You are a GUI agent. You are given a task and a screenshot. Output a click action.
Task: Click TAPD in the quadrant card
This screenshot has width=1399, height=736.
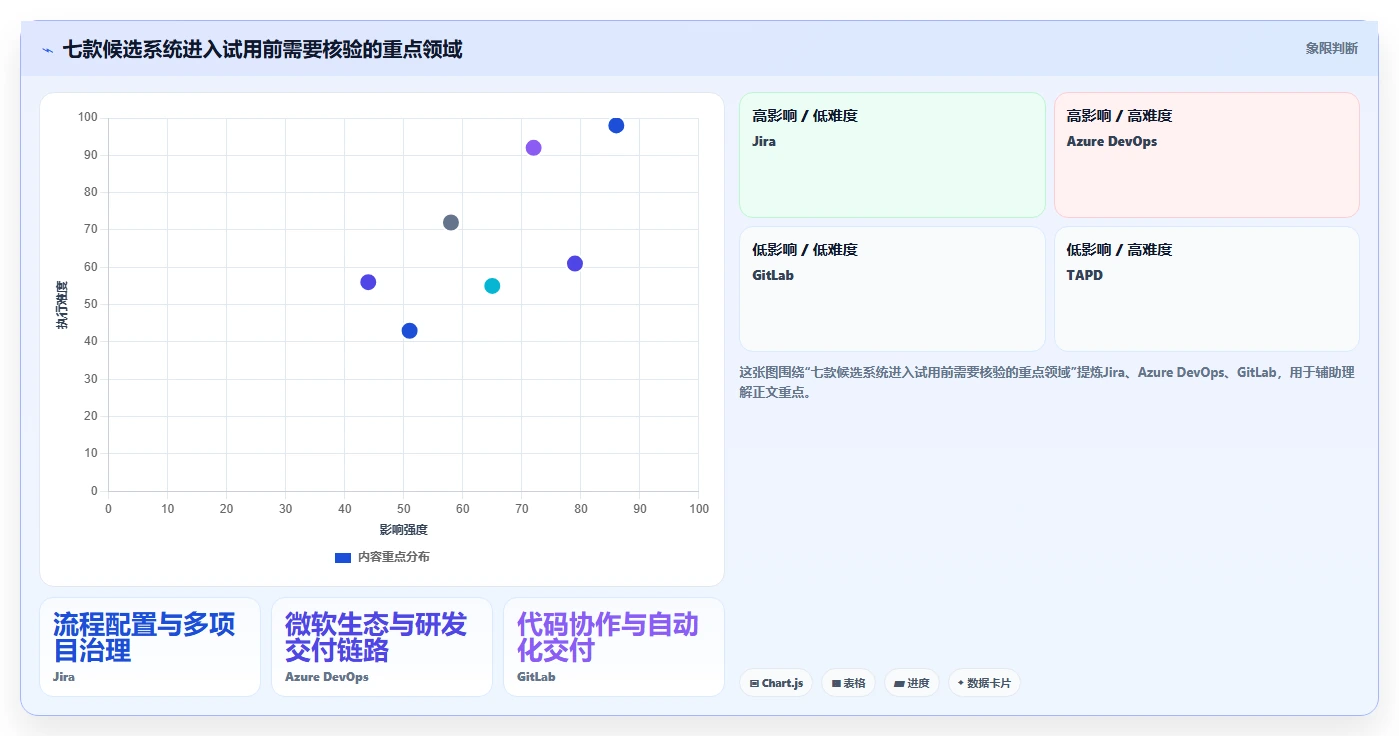coord(1085,275)
